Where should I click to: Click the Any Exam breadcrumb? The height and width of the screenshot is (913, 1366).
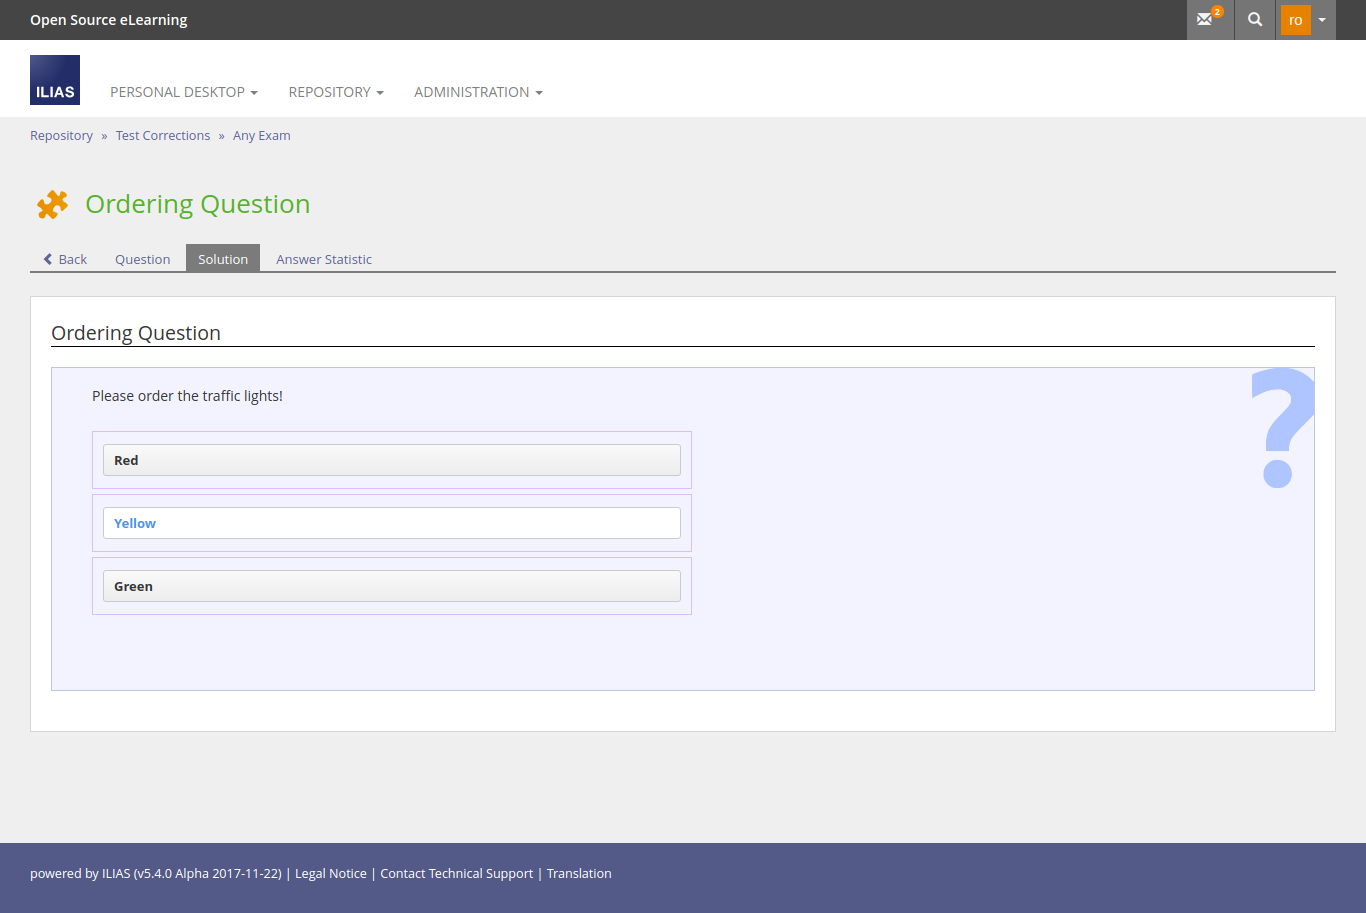262,136
